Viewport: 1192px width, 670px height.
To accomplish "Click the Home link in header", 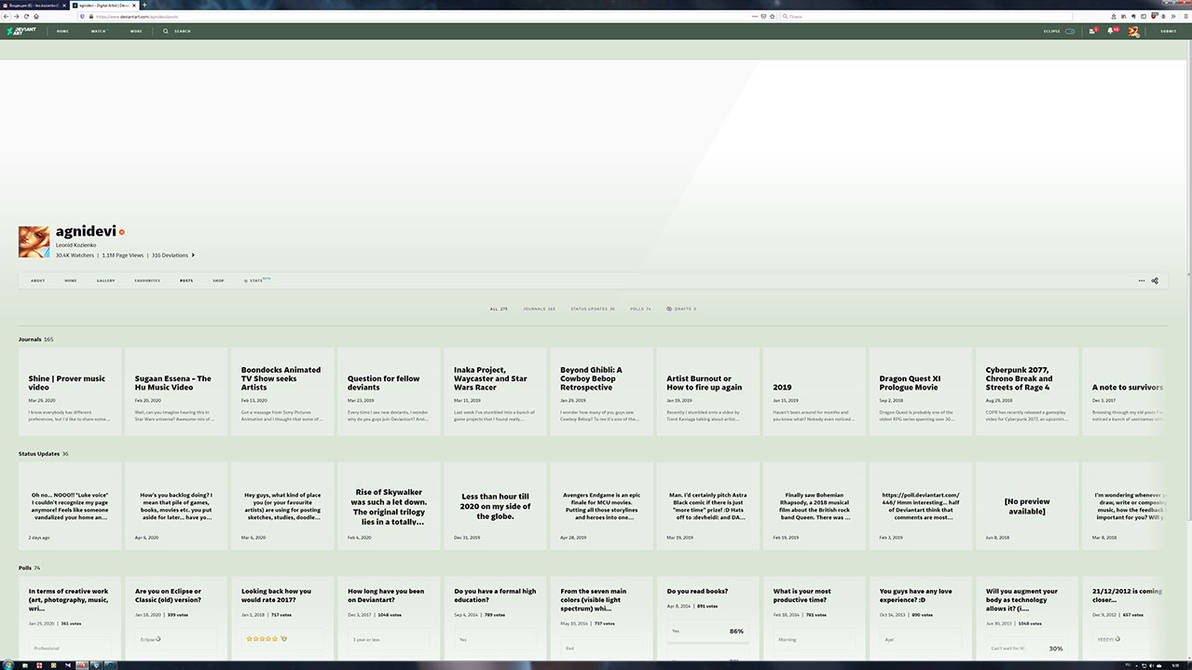I will pyautogui.click(x=62, y=31).
